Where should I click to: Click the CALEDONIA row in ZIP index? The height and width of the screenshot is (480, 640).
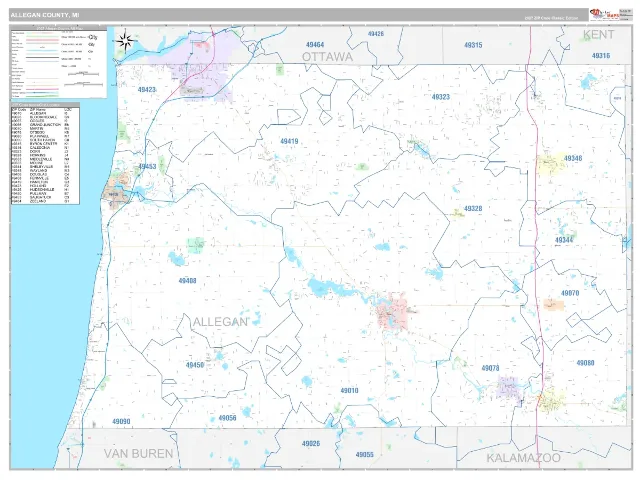point(45,148)
